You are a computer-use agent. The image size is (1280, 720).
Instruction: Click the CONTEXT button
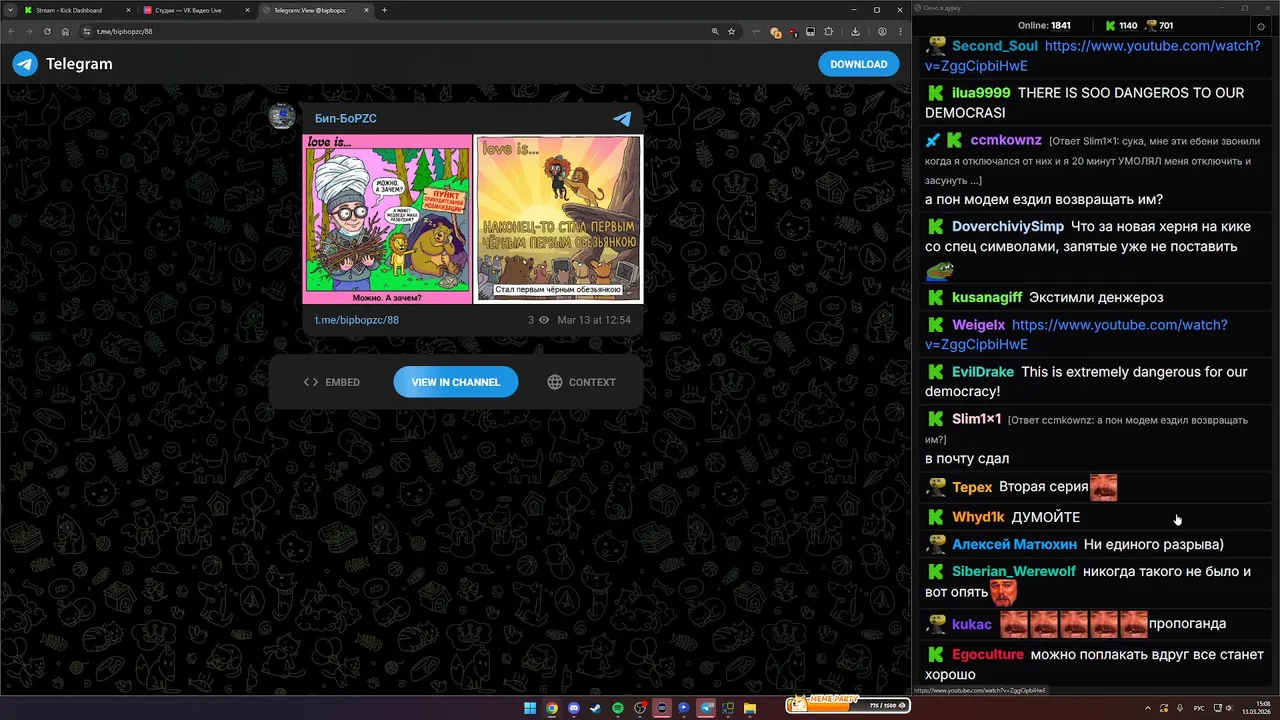[582, 382]
